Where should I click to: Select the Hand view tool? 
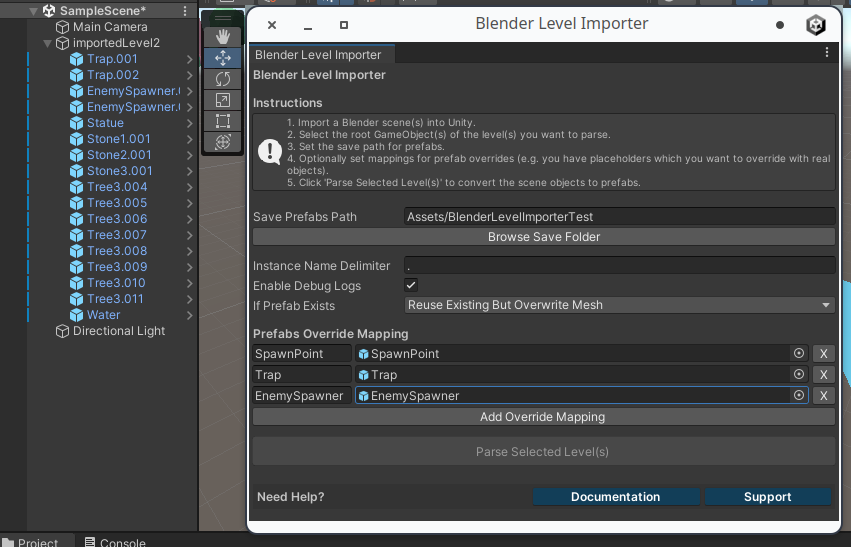coord(223,37)
